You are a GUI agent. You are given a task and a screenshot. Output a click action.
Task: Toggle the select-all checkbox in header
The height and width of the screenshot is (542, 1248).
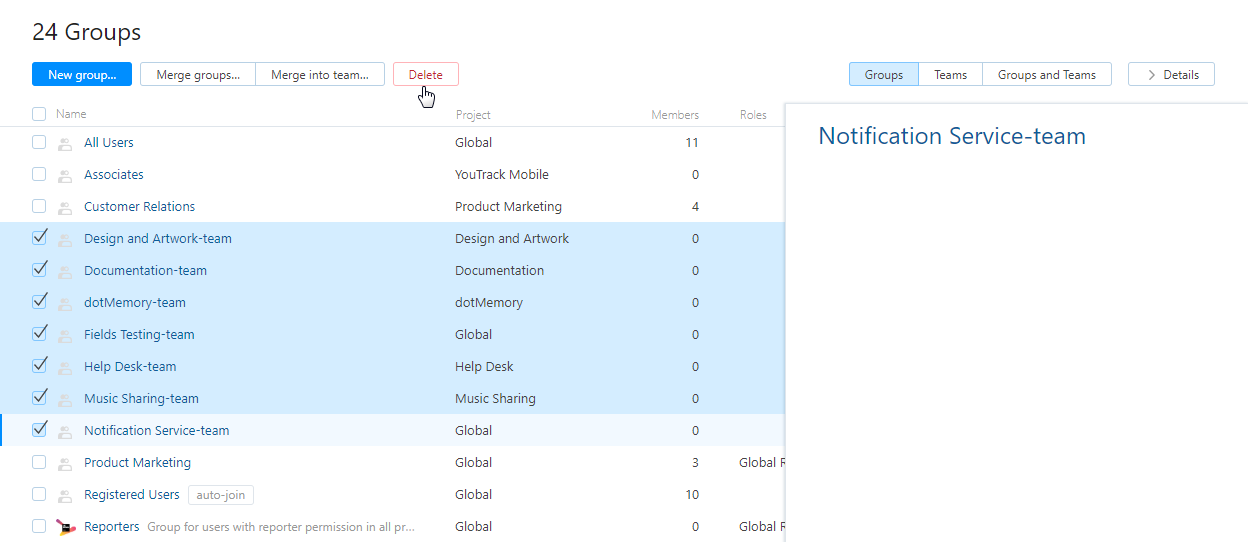(x=39, y=114)
